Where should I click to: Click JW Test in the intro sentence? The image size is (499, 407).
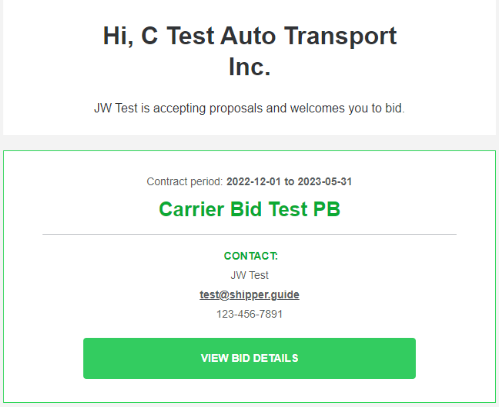coord(116,108)
